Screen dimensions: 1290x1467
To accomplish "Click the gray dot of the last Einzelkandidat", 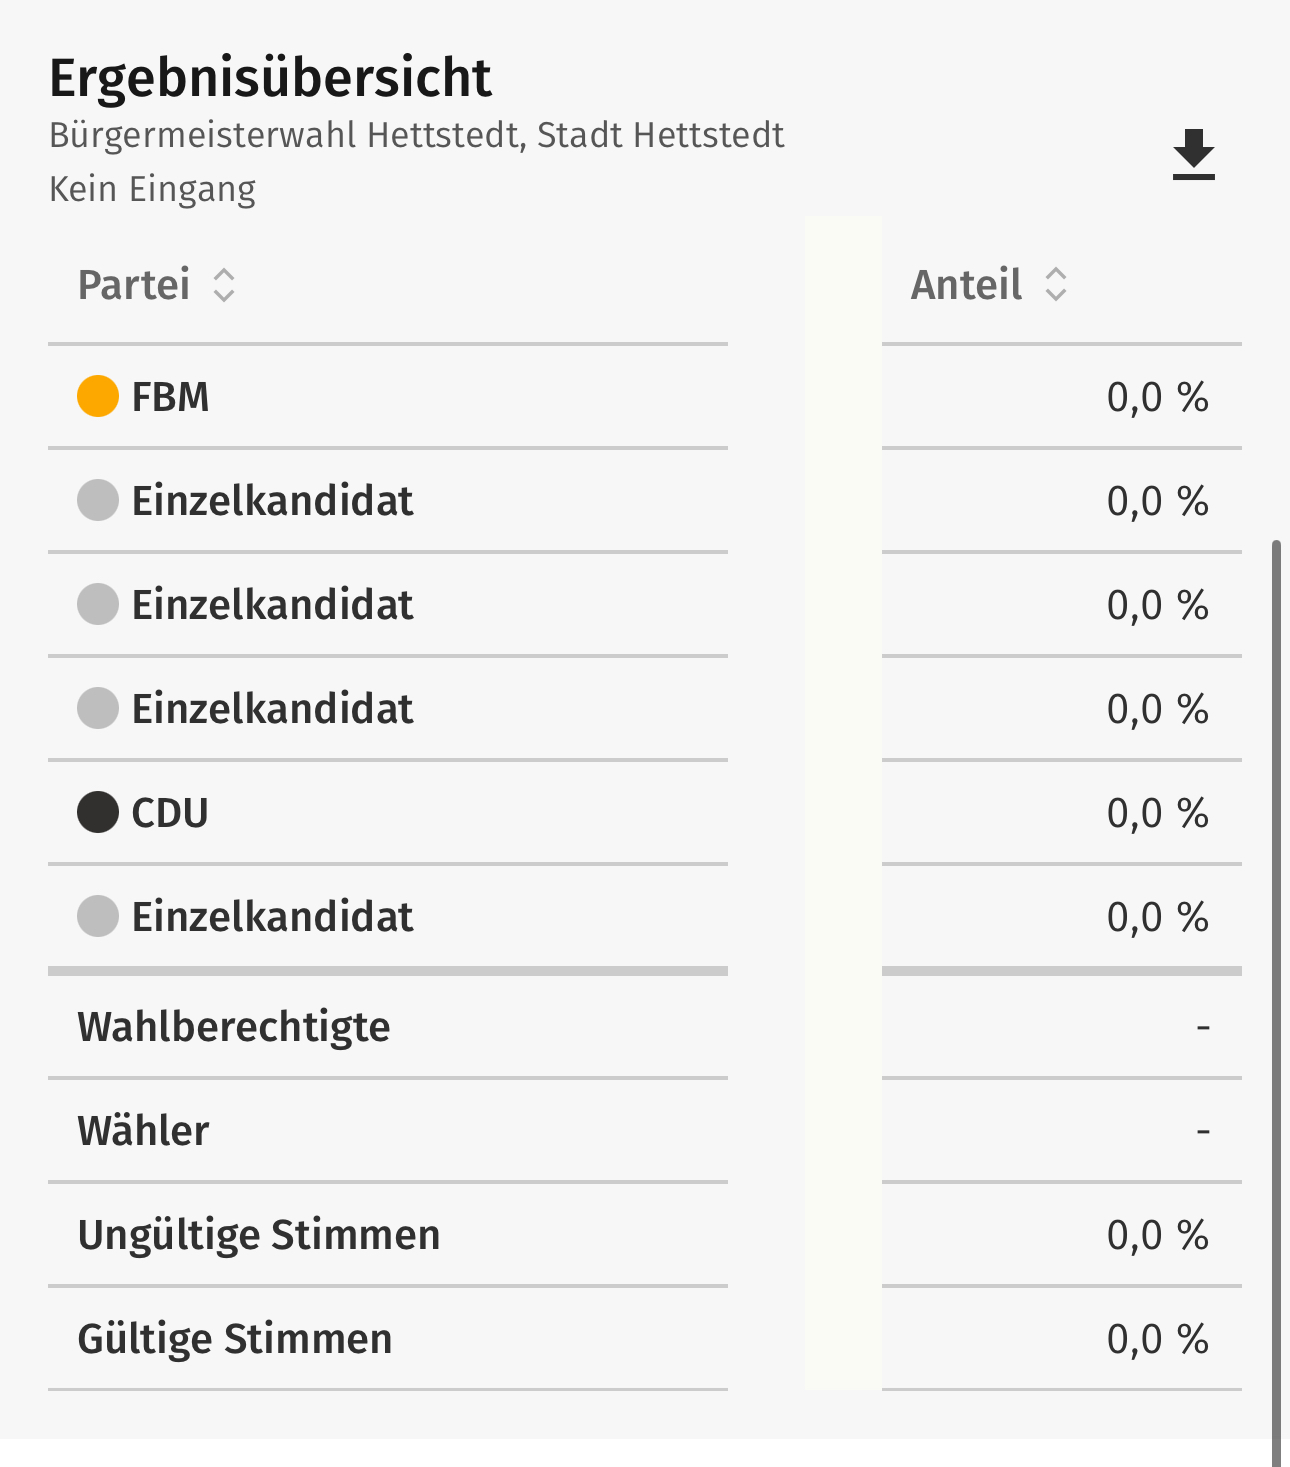I will pos(98,916).
